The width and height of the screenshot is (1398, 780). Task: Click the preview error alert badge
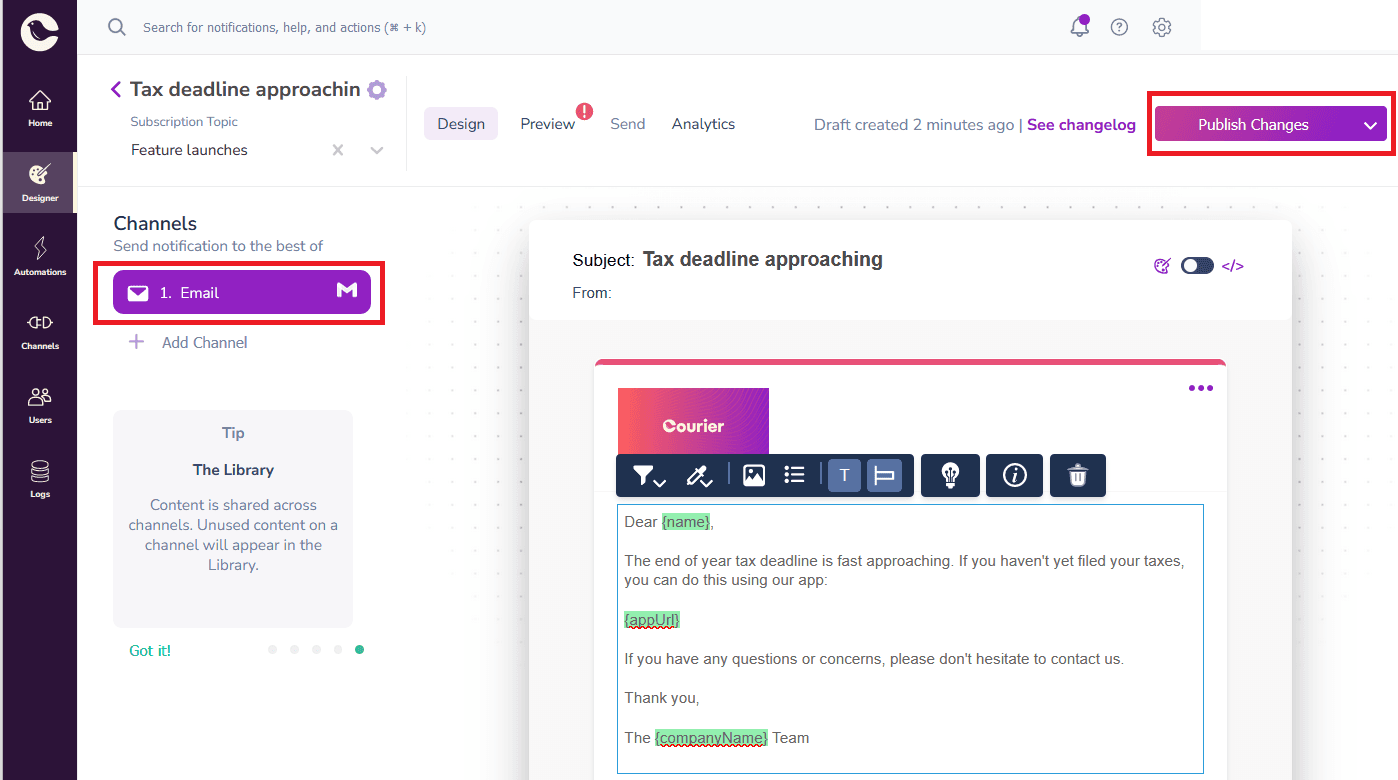click(x=584, y=111)
